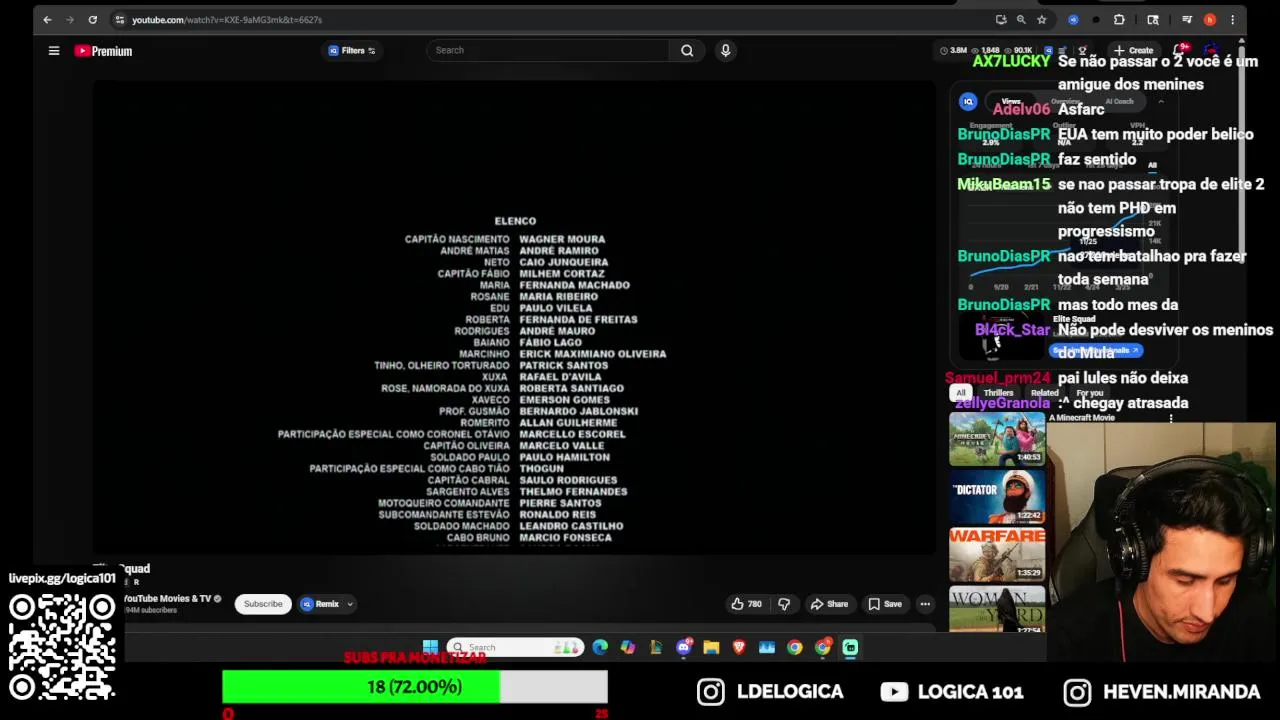Collapse the vidIQ panel chevron
Screen dimensions: 1280x720
coord(1161,101)
